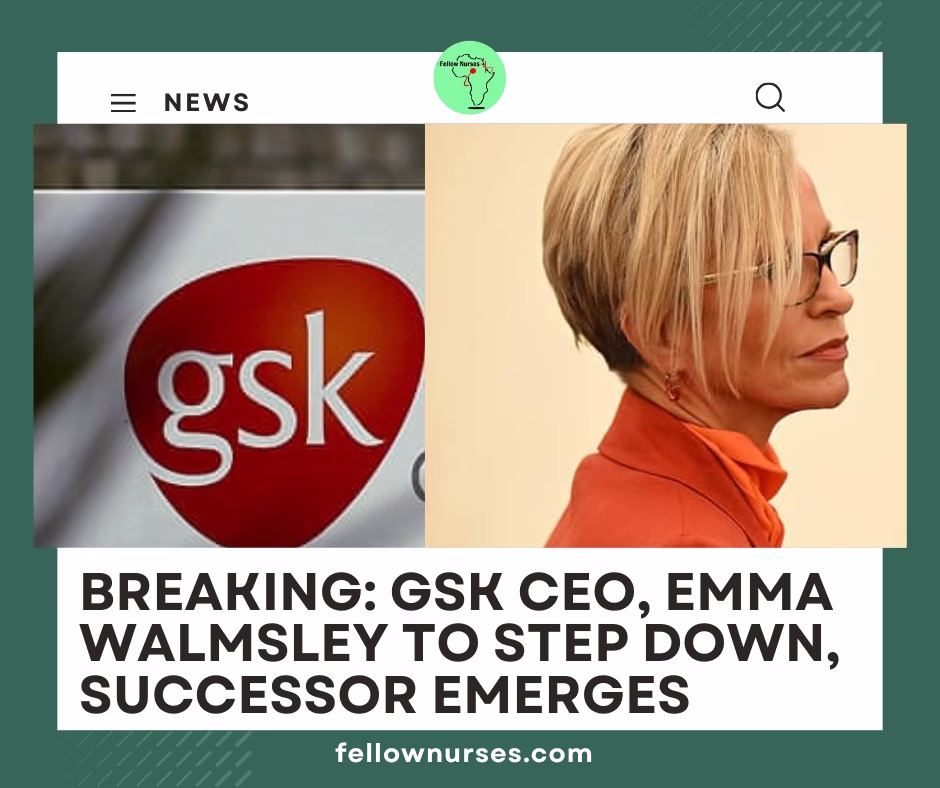Click WALMSLEY TO STEP DOWN line
This screenshot has height=788, width=940.
[x=460, y=643]
